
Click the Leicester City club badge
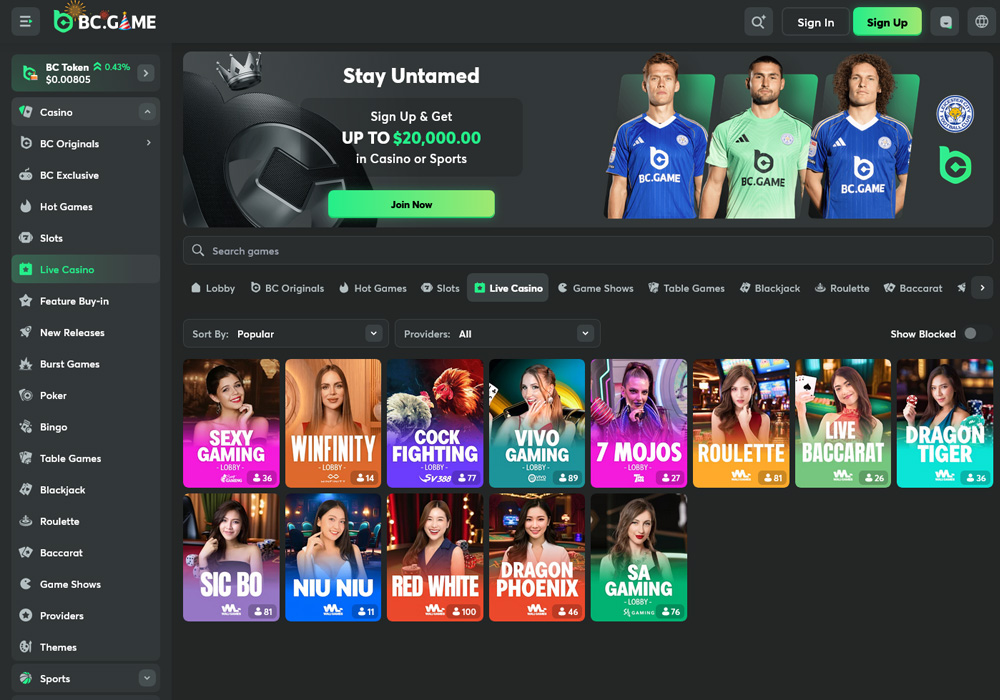point(955,115)
